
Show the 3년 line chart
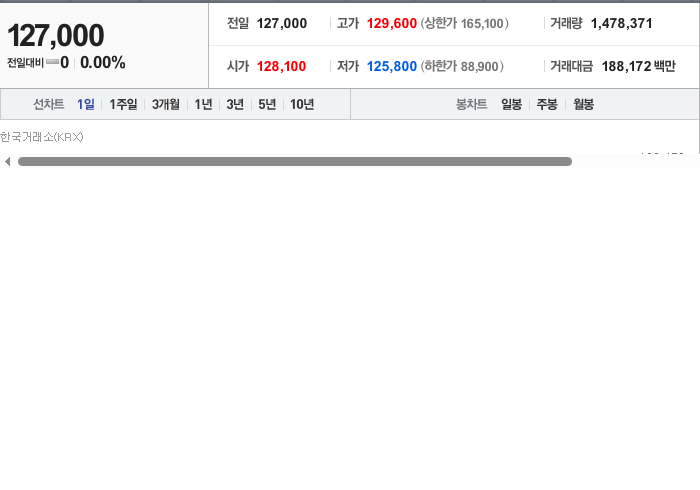pyautogui.click(x=235, y=104)
